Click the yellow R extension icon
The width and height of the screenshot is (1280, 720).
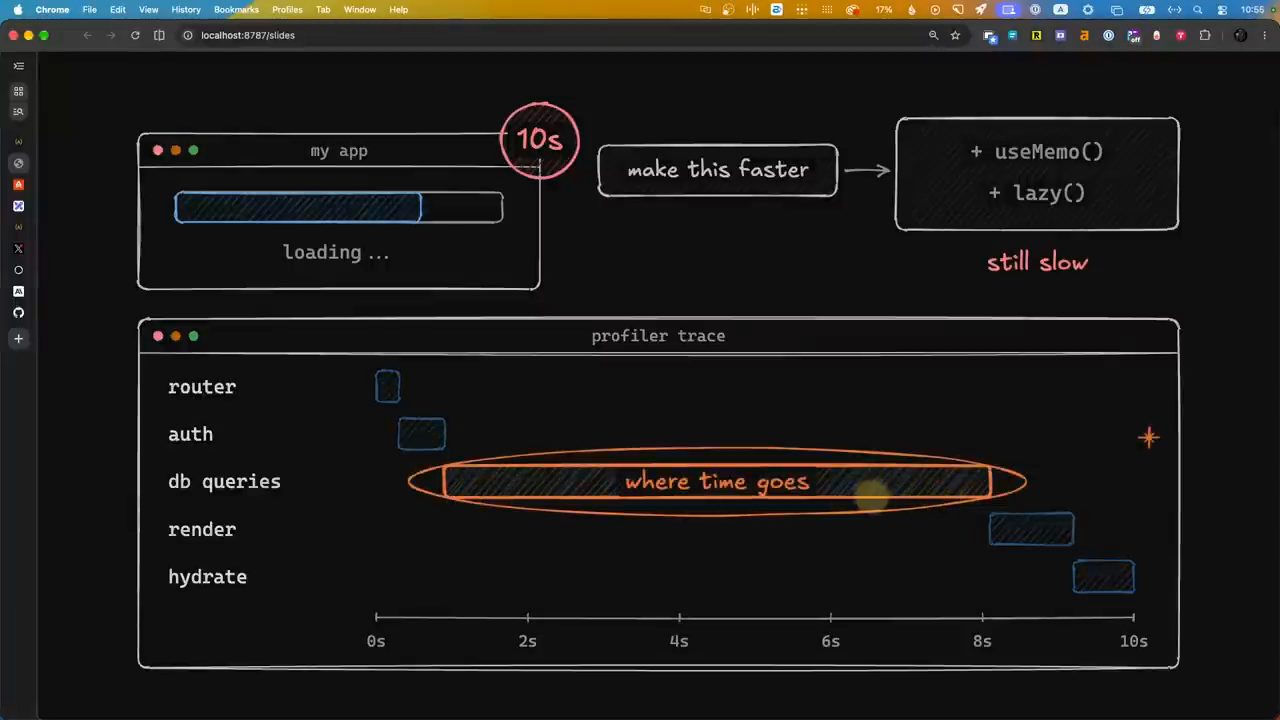[x=1036, y=35]
